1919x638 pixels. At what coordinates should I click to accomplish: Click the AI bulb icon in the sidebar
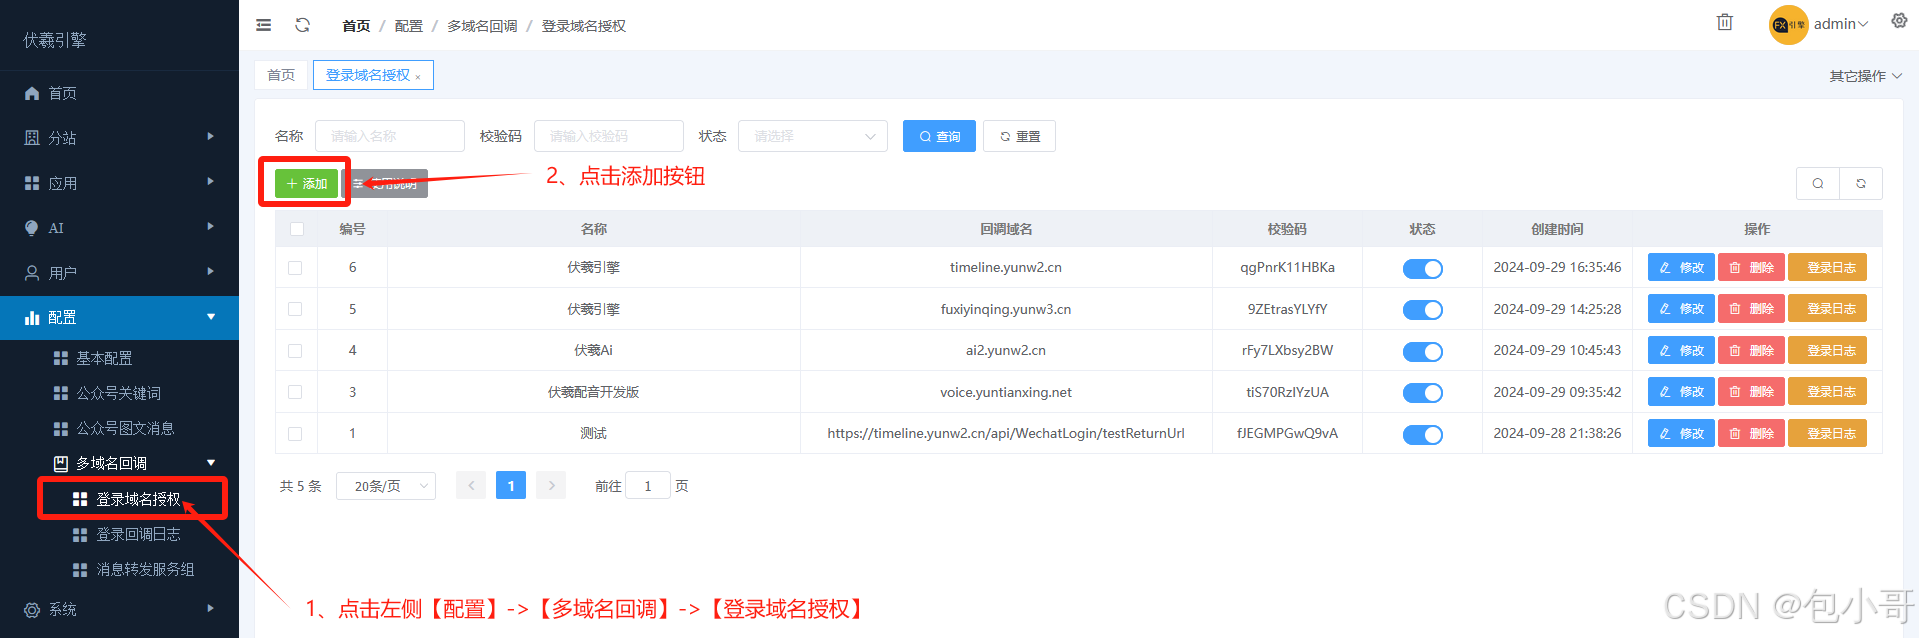coord(32,228)
